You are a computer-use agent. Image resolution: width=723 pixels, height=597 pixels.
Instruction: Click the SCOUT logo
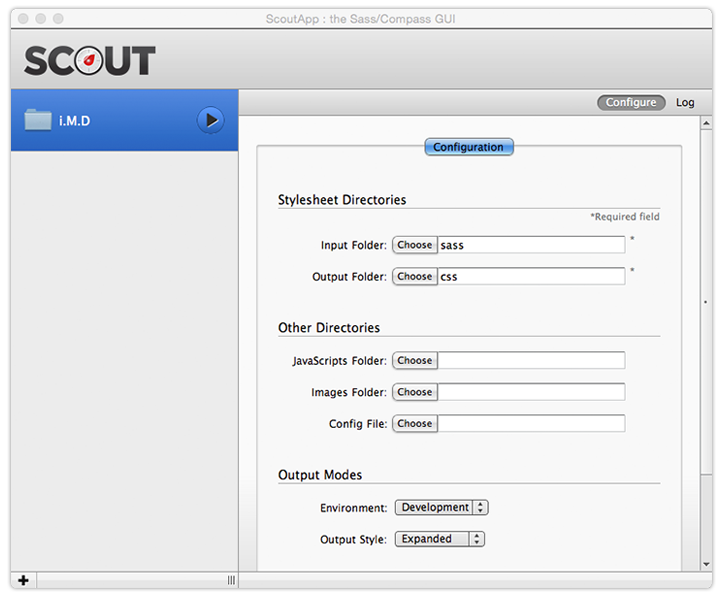pos(89,60)
